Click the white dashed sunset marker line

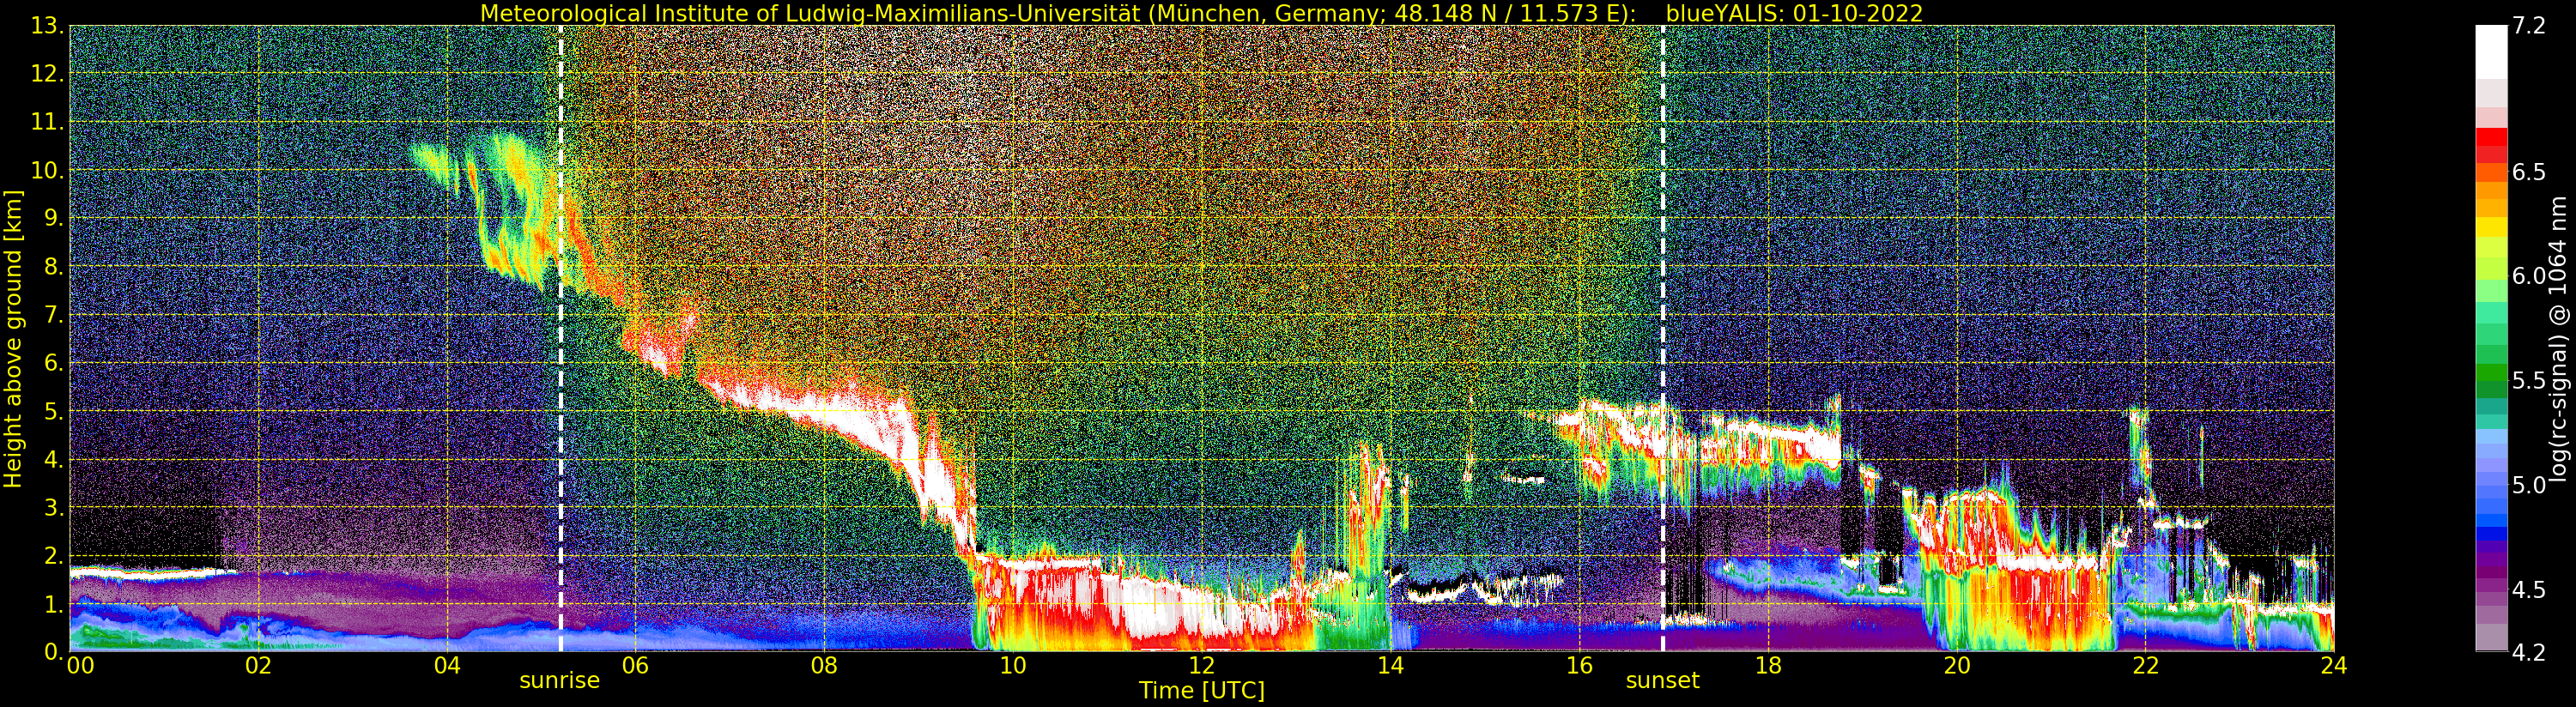pos(1663,339)
